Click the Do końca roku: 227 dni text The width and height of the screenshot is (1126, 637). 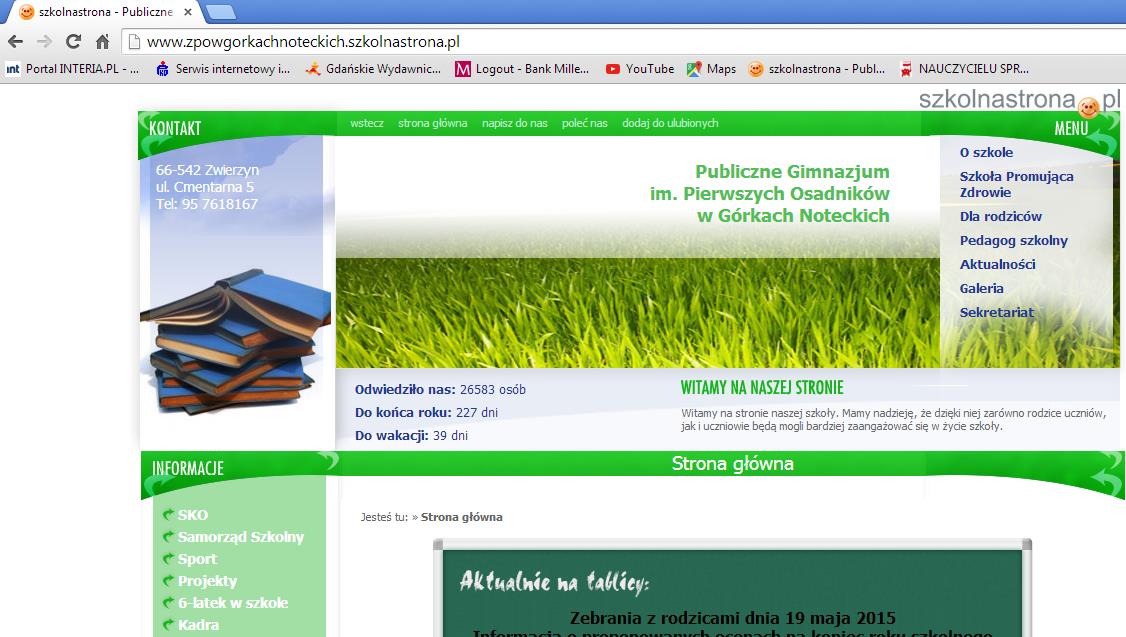click(426, 413)
